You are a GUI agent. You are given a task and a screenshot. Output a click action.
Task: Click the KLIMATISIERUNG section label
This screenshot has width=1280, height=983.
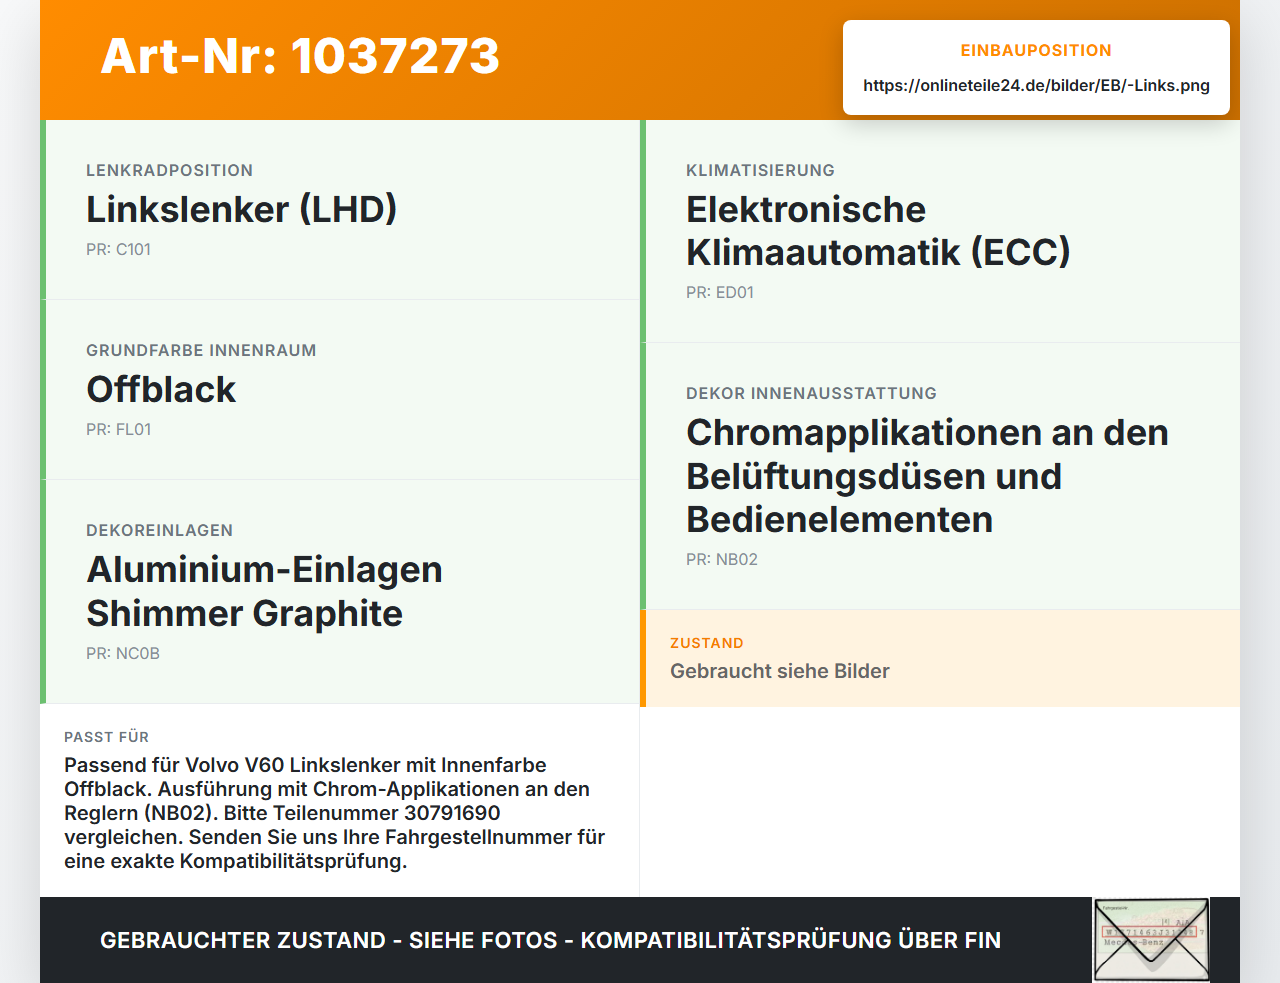pos(760,171)
